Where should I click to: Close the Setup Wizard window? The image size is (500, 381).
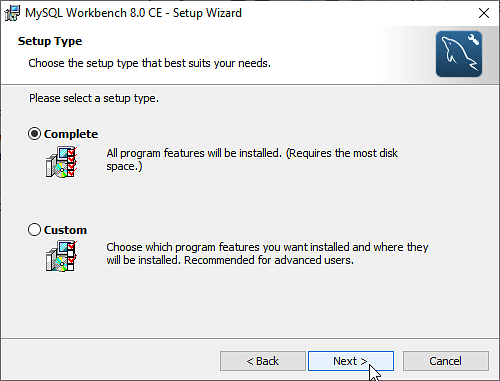click(x=484, y=13)
